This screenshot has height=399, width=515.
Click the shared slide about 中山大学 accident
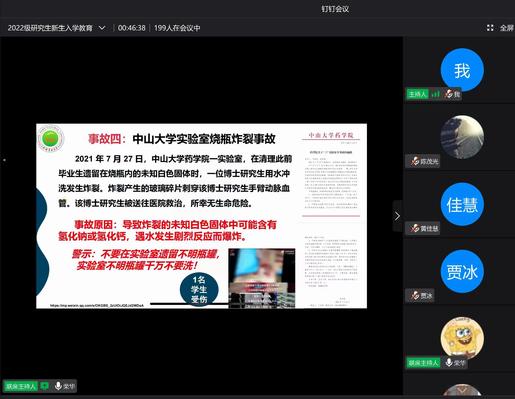pos(201,216)
